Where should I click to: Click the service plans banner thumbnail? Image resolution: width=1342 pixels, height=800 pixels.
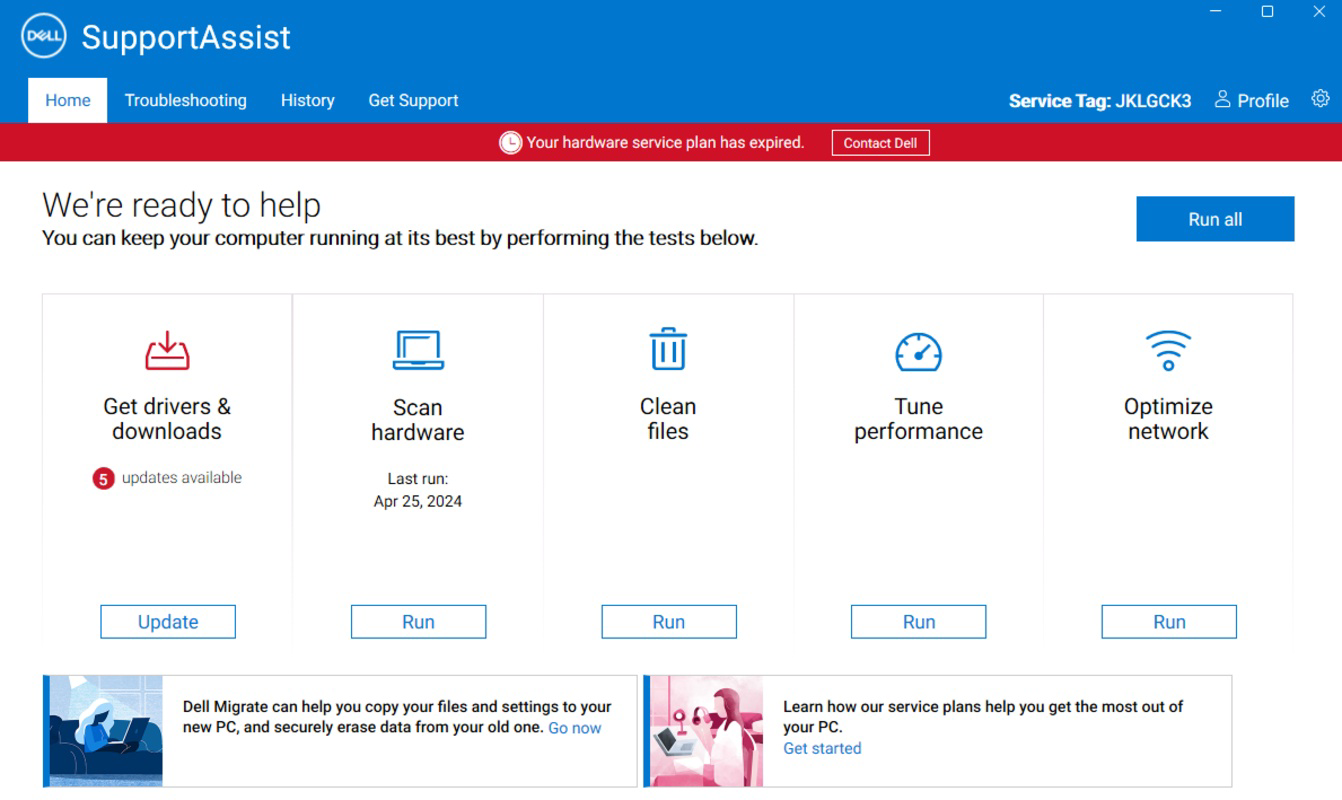pos(706,731)
